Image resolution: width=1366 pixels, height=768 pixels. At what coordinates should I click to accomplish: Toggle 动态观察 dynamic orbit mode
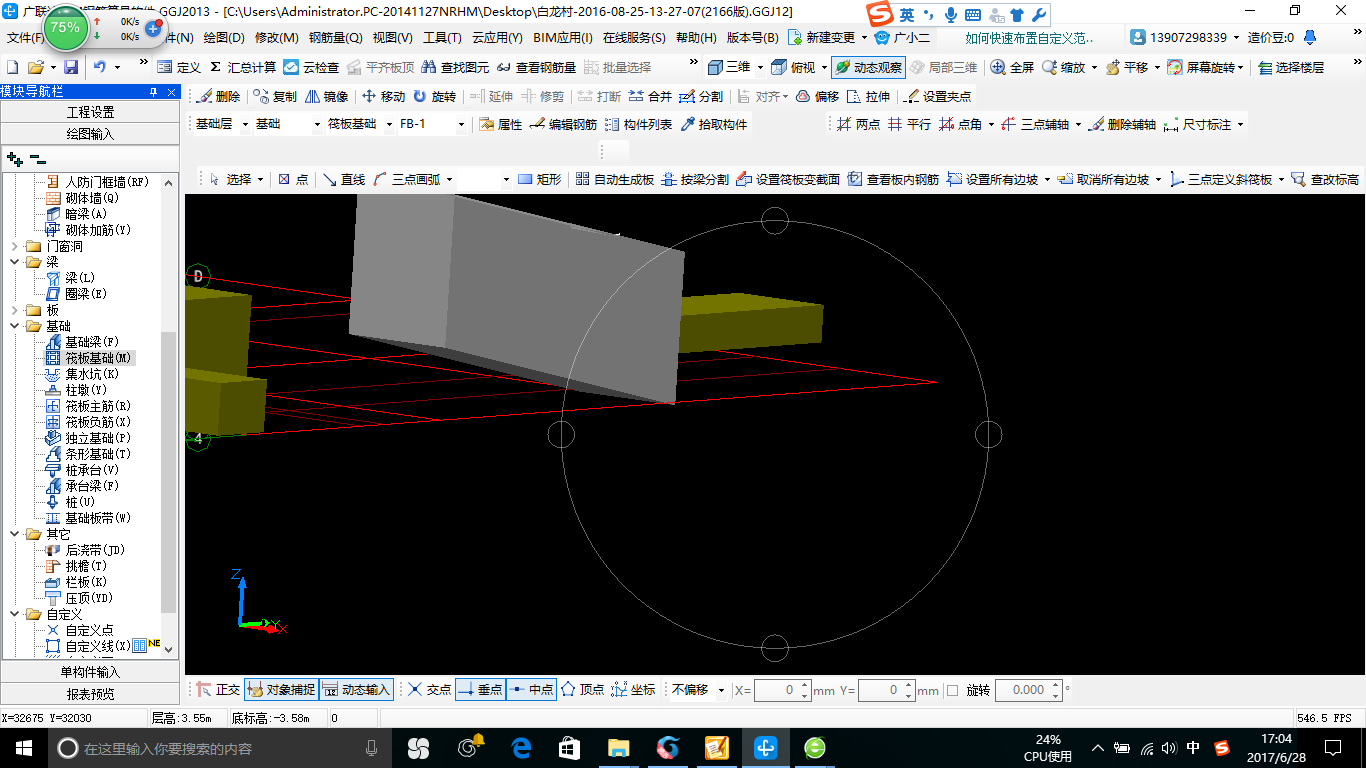868,67
